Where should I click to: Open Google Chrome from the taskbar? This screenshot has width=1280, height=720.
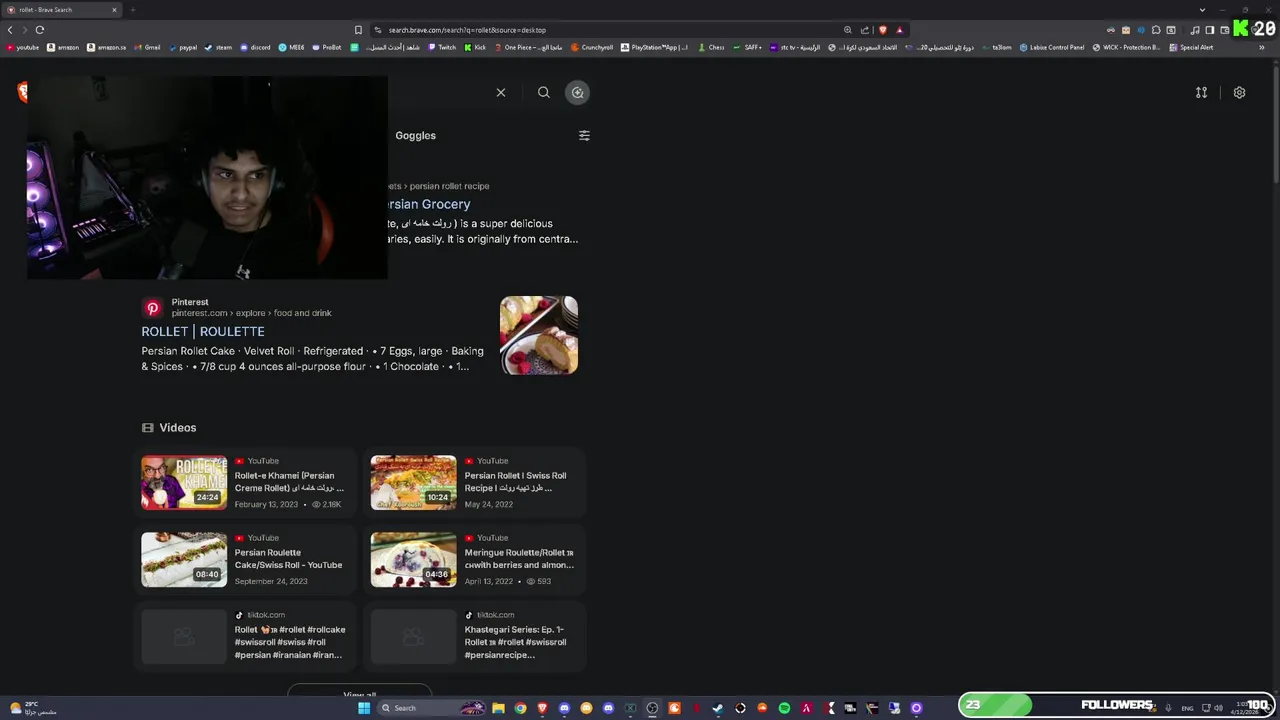520,708
